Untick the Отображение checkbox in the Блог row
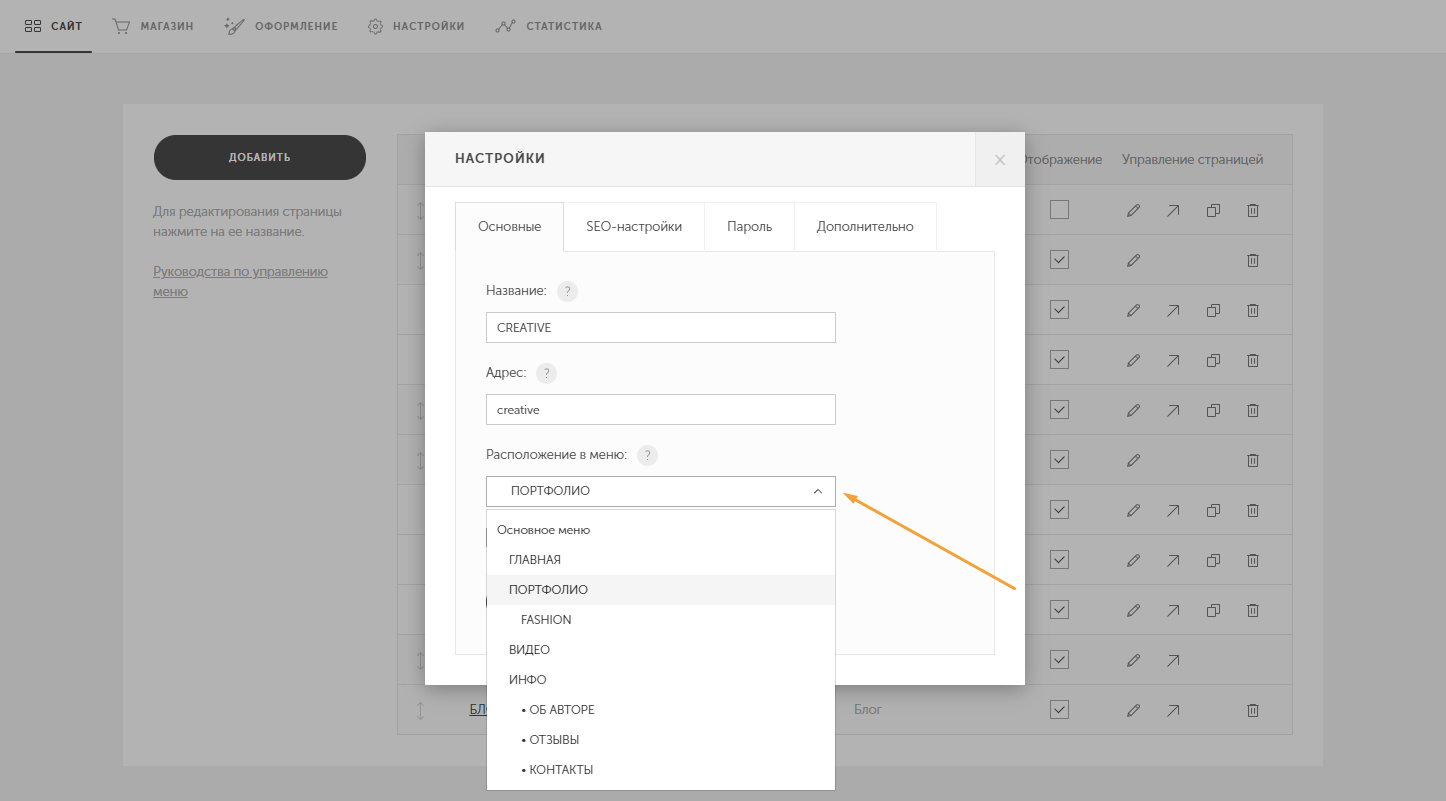 (x=1060, y=710)
